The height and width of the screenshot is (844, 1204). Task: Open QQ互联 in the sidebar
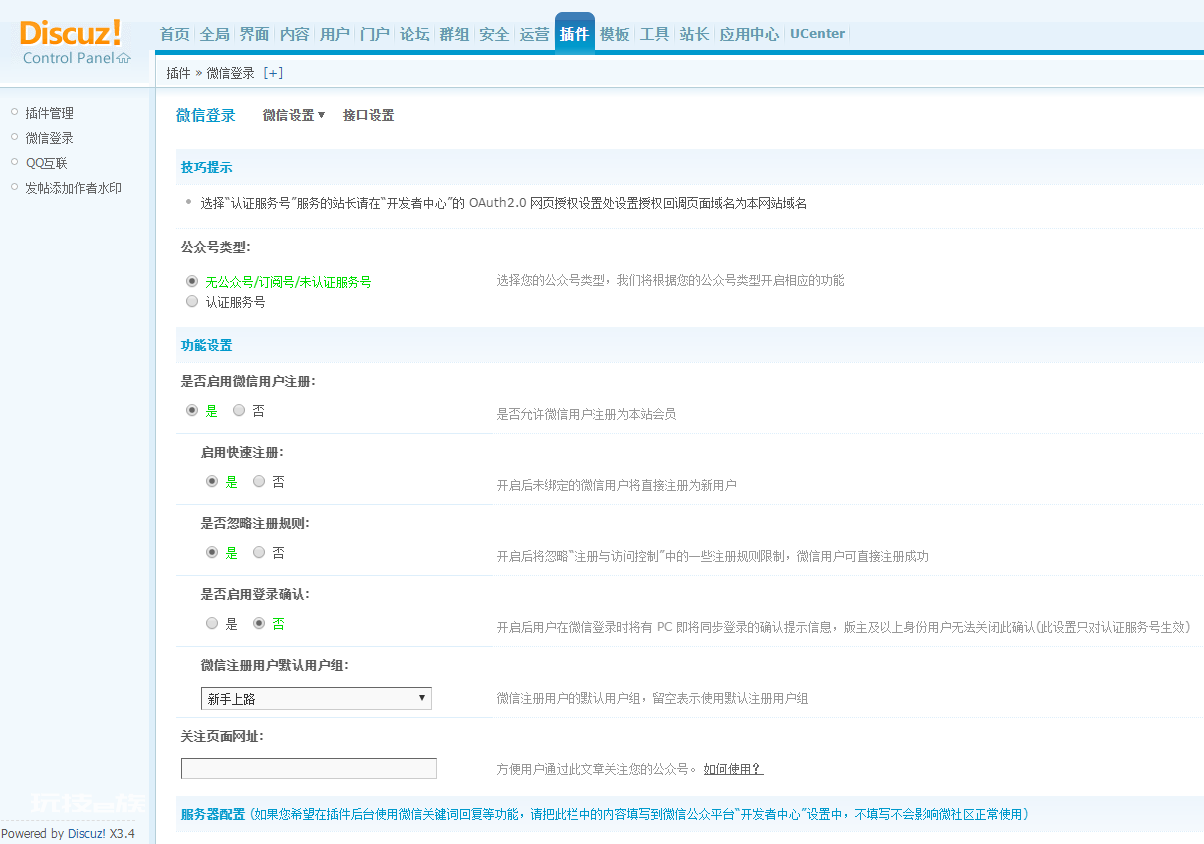coord(47,163)
